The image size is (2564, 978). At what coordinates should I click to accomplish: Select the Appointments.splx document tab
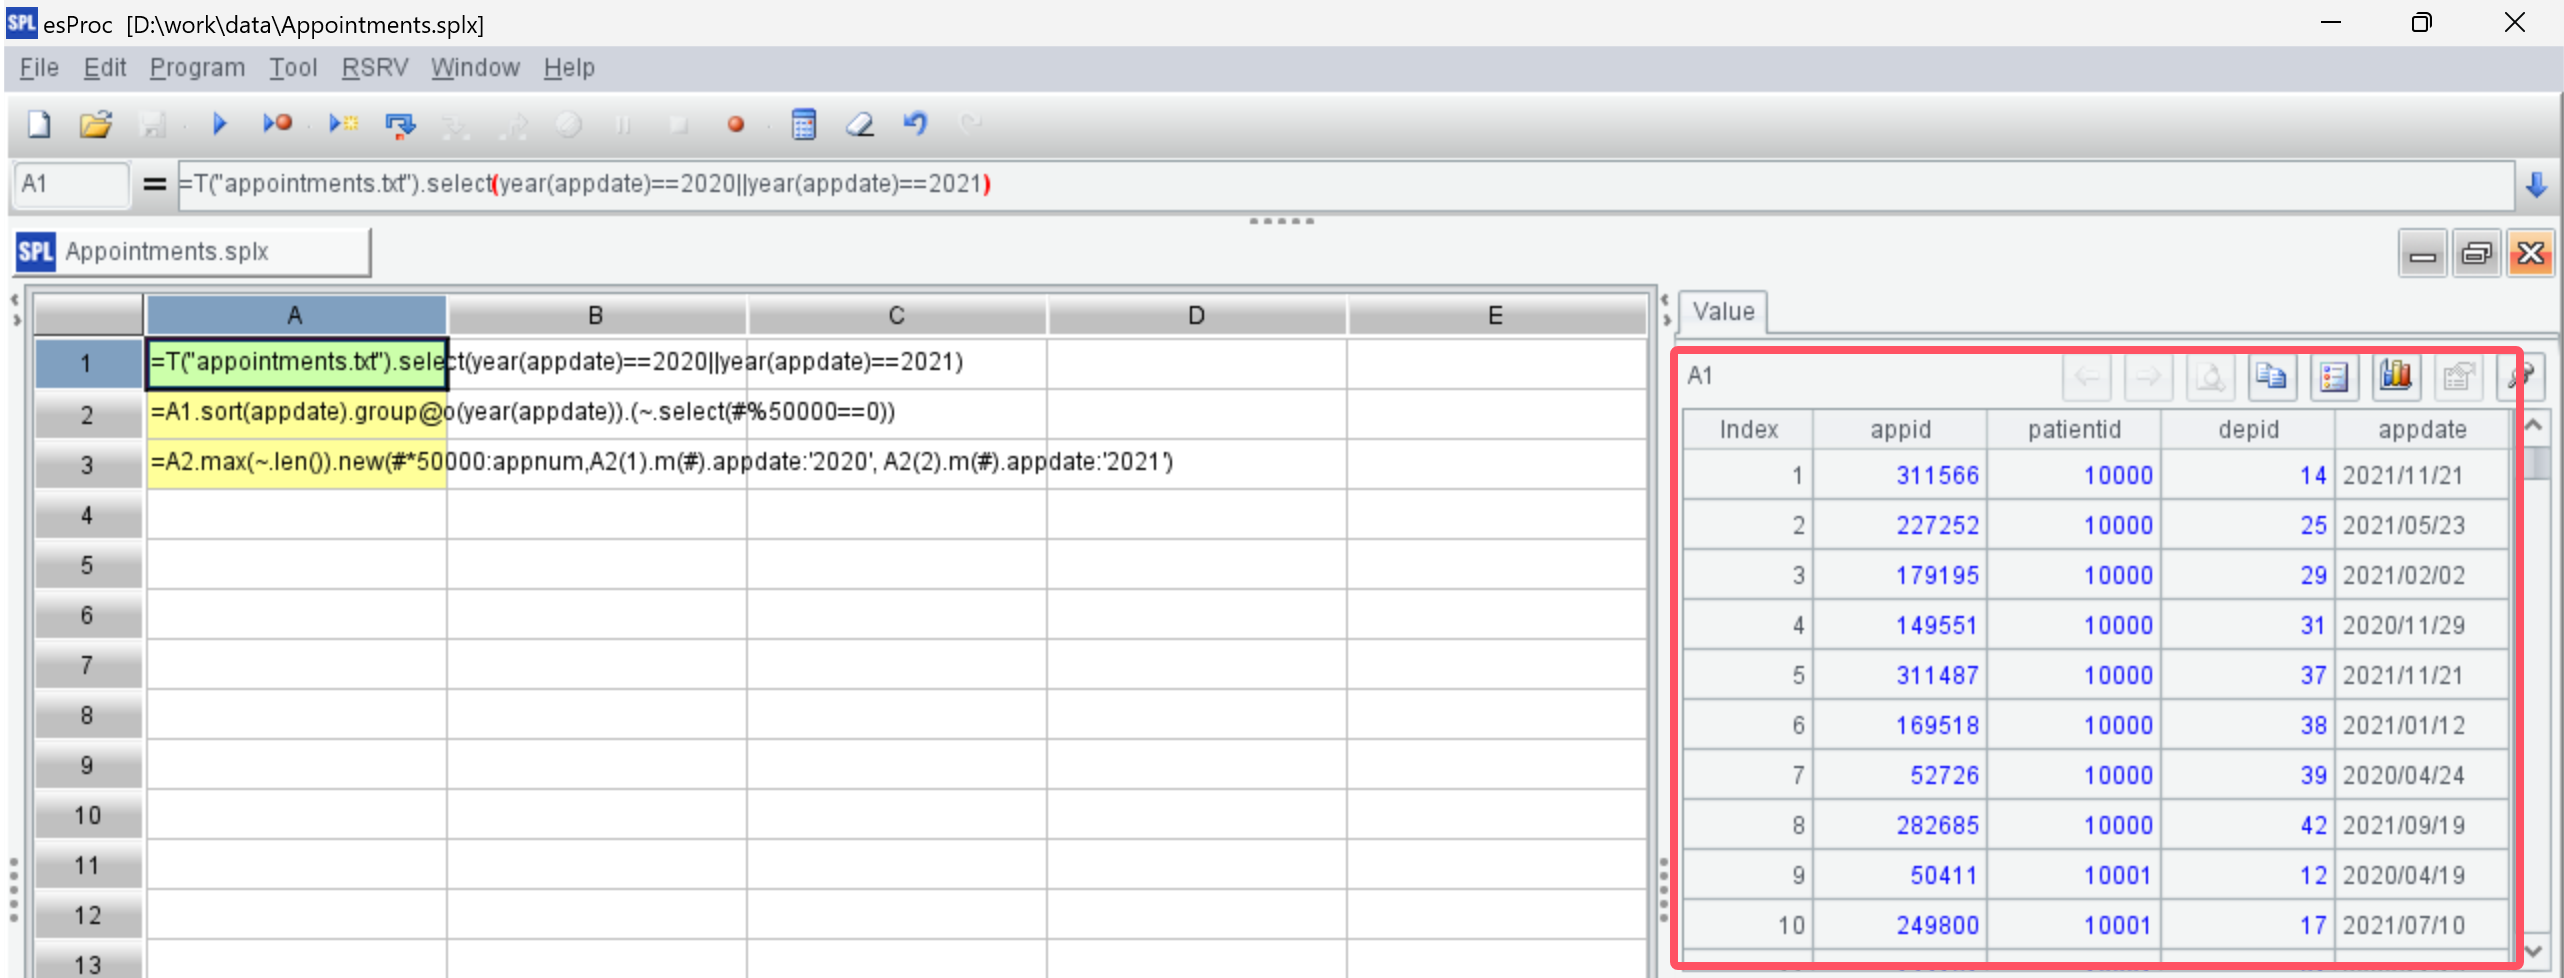(167, 251)
